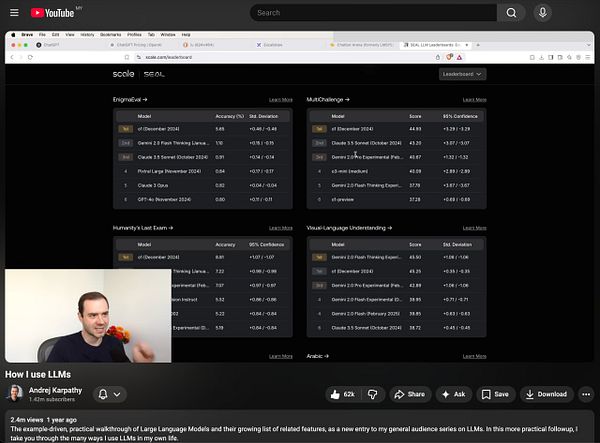Click 'Gemini 2.0 Flash (February 2025)' row

click(x=396, y=314)
